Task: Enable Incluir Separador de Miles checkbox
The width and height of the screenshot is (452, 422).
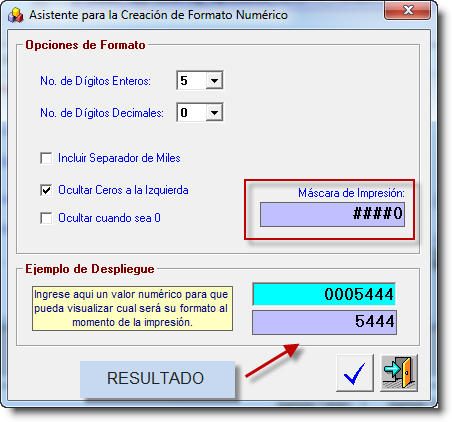Action: (x=46, y=158)
